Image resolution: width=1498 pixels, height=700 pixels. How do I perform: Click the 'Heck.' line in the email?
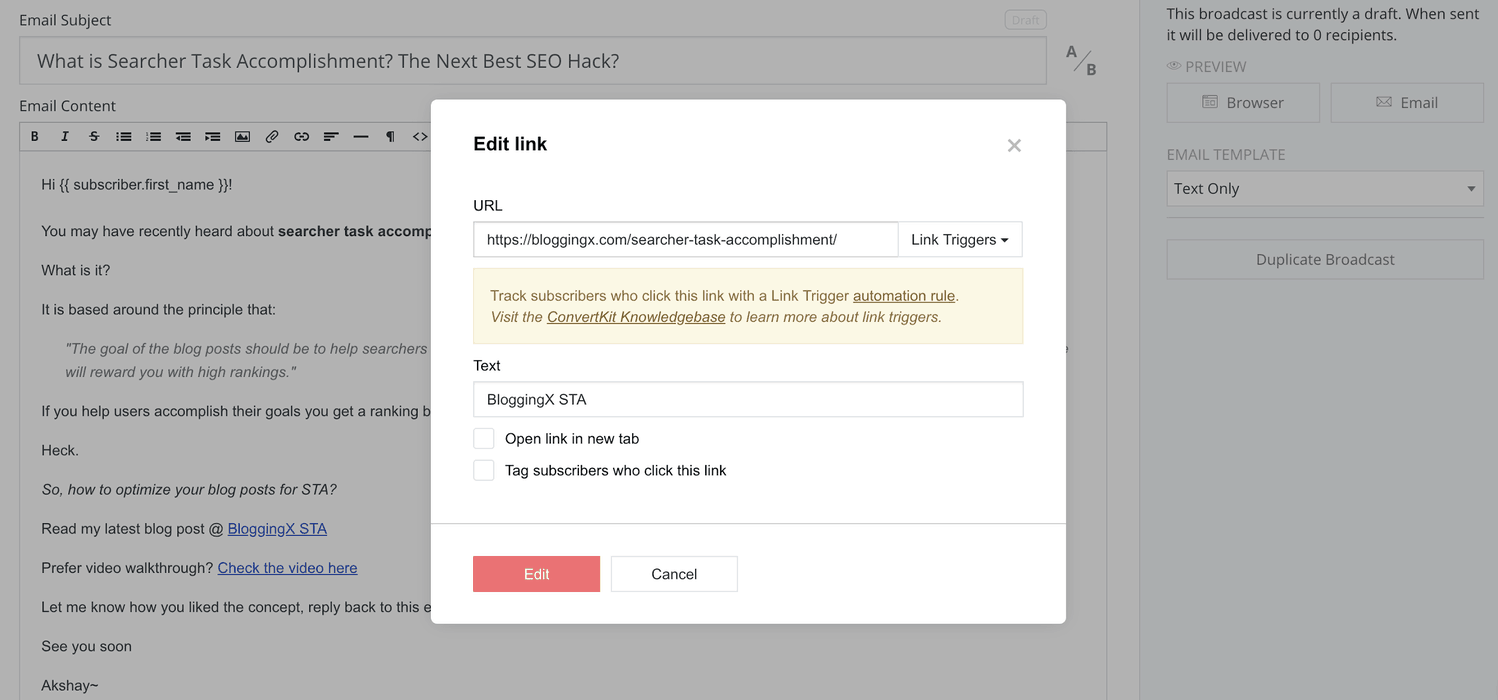point(60,450)
